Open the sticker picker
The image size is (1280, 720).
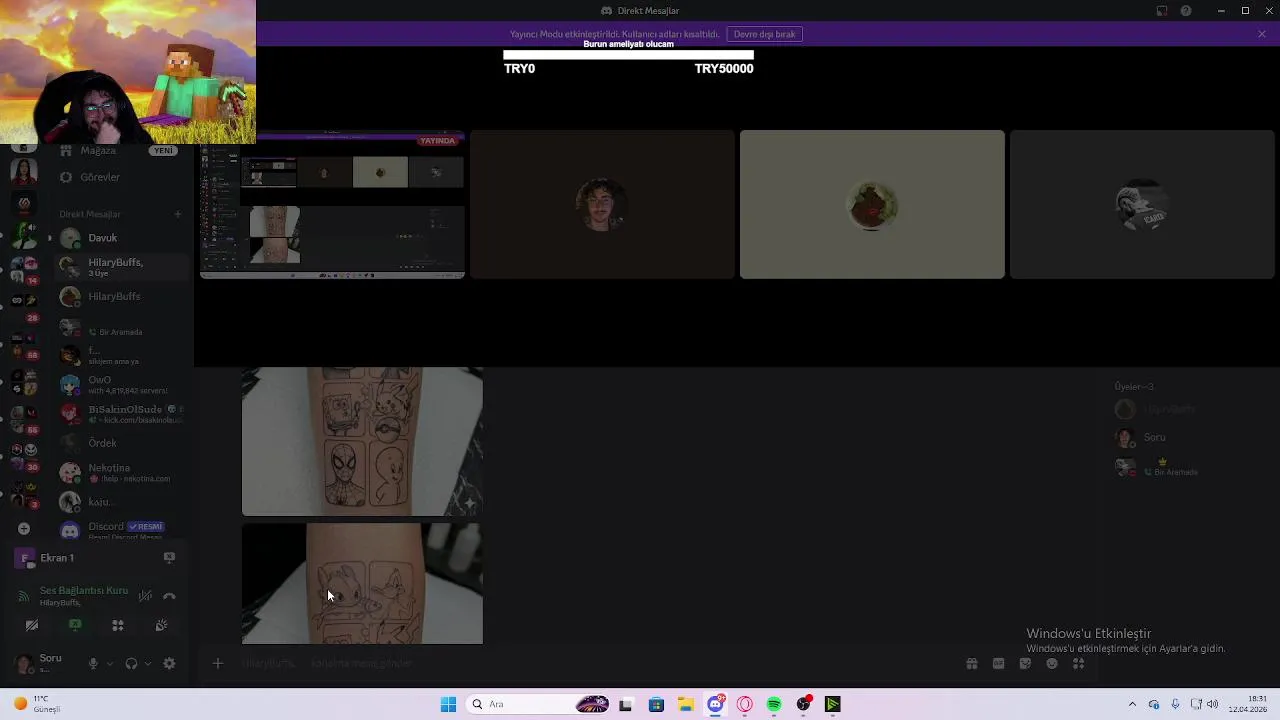1025,664
